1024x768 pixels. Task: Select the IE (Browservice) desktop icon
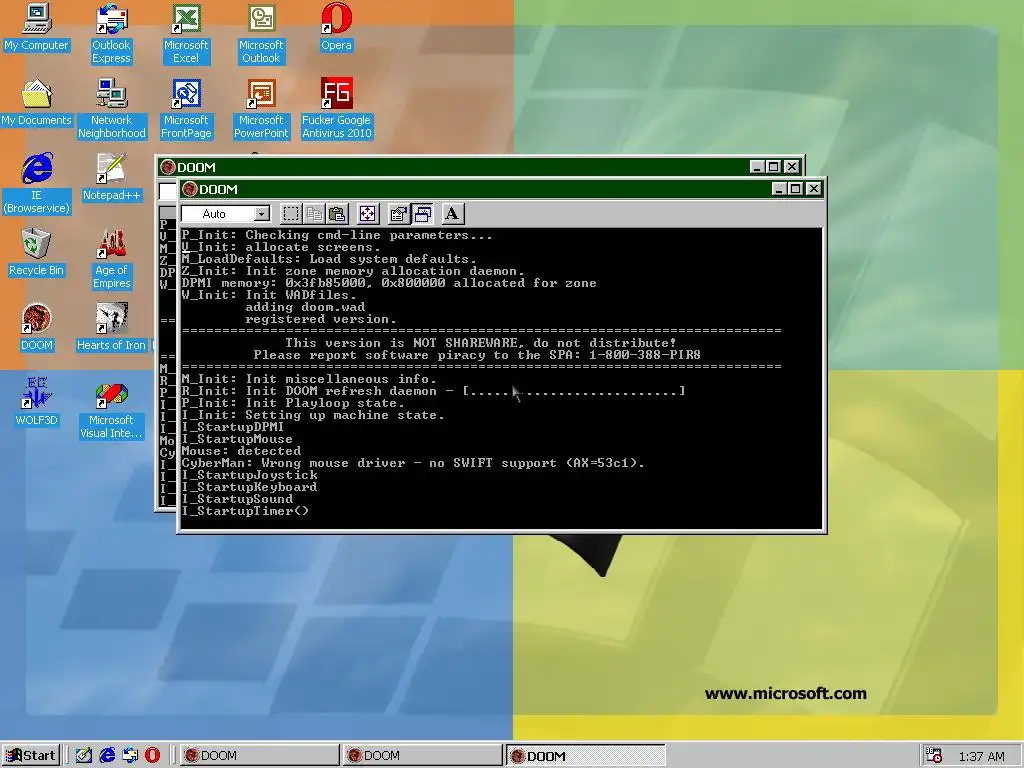click(37, 184)
